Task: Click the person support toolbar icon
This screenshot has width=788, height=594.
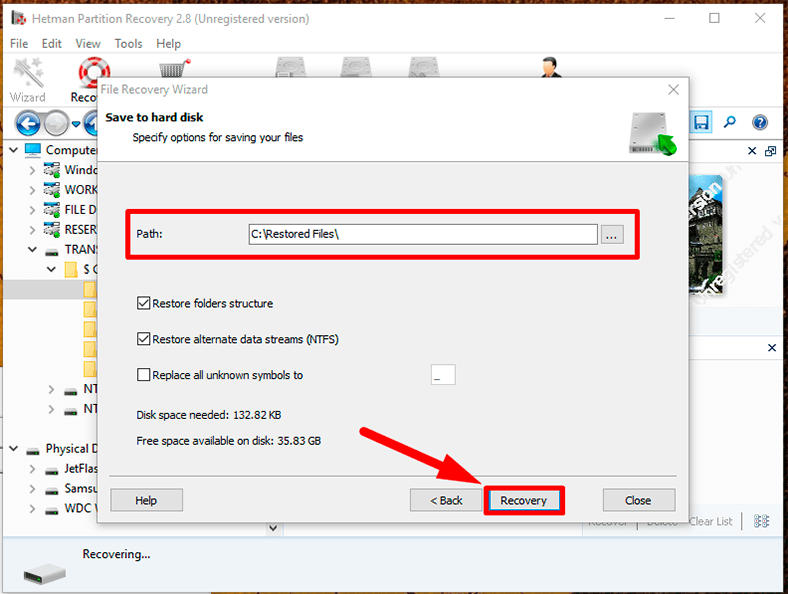Action: pyautogui.click(x=551, y=67)
